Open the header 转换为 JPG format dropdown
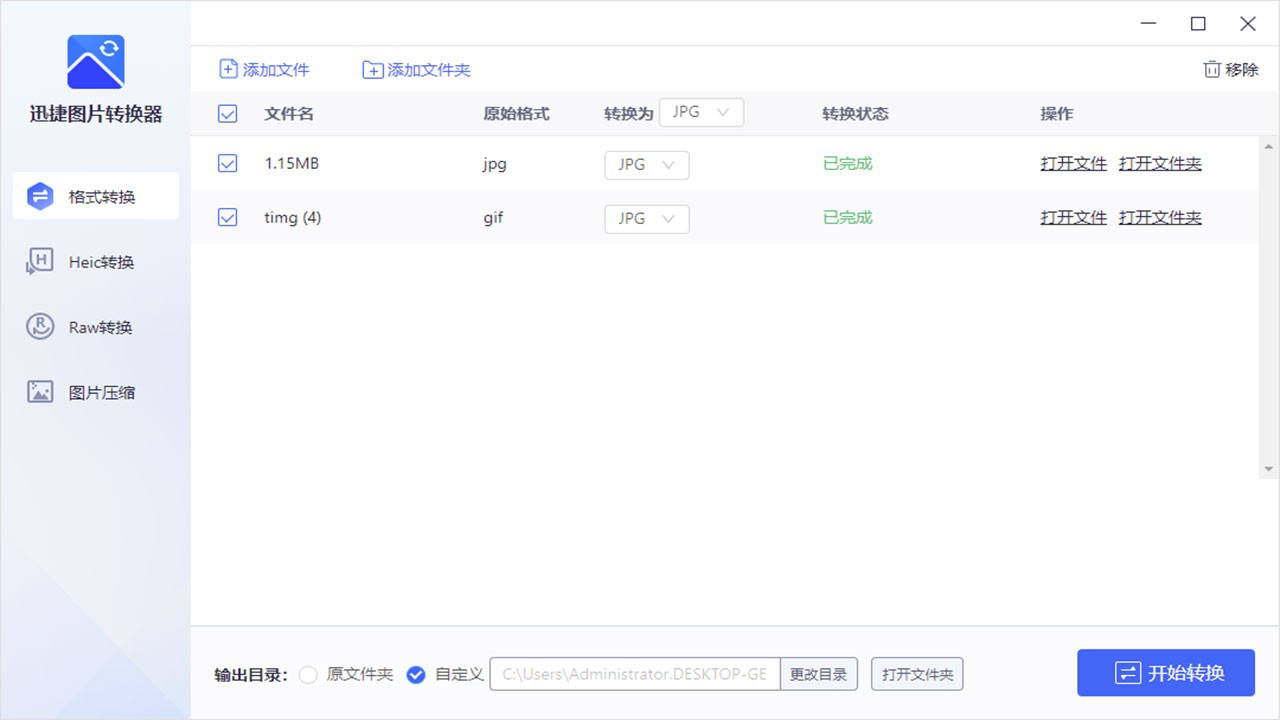 pos(701,112)
